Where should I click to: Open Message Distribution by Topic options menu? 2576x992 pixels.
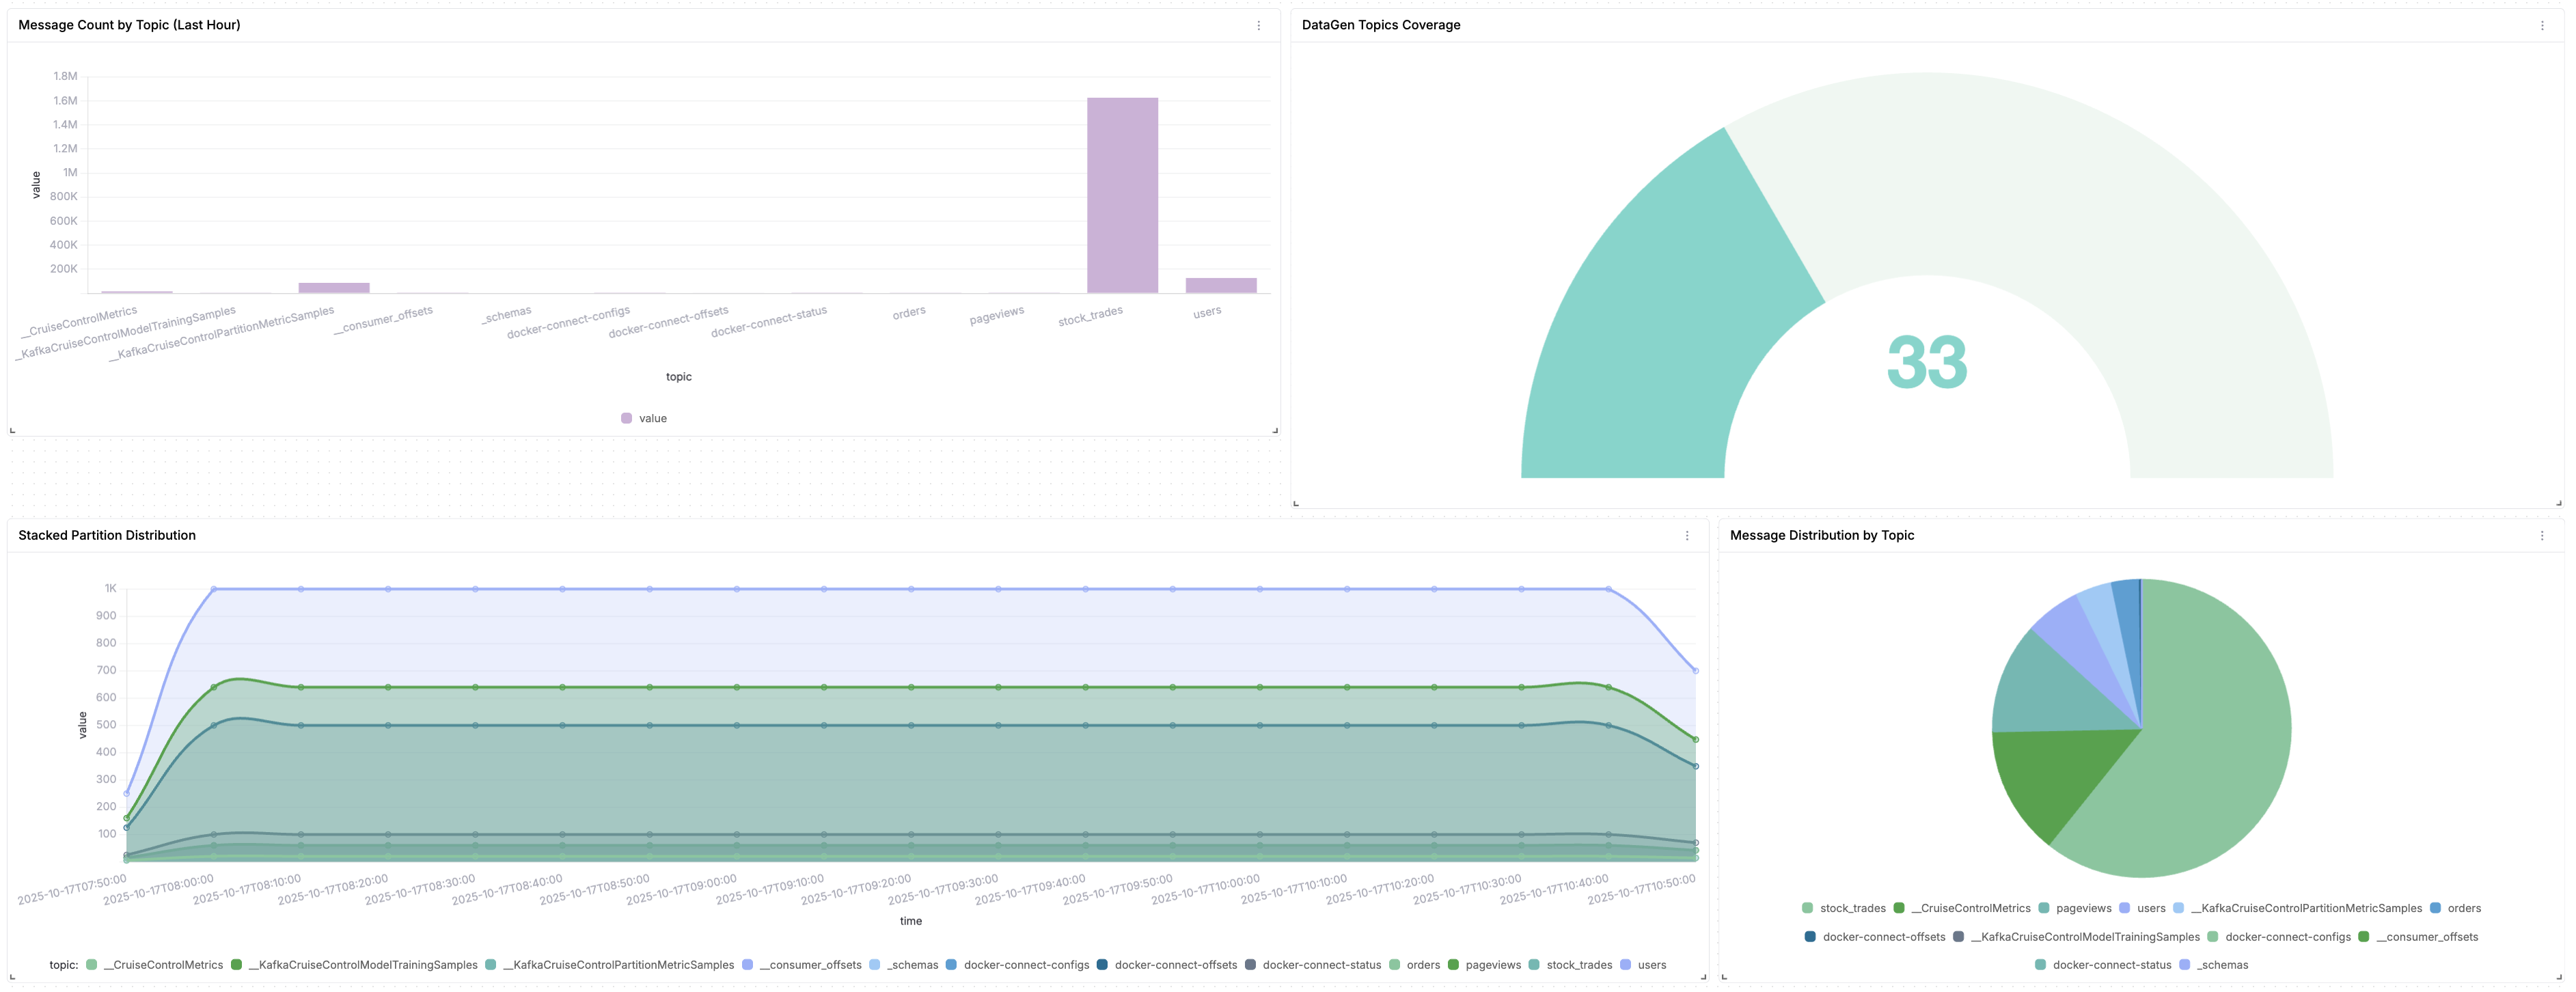[2542, 536]
